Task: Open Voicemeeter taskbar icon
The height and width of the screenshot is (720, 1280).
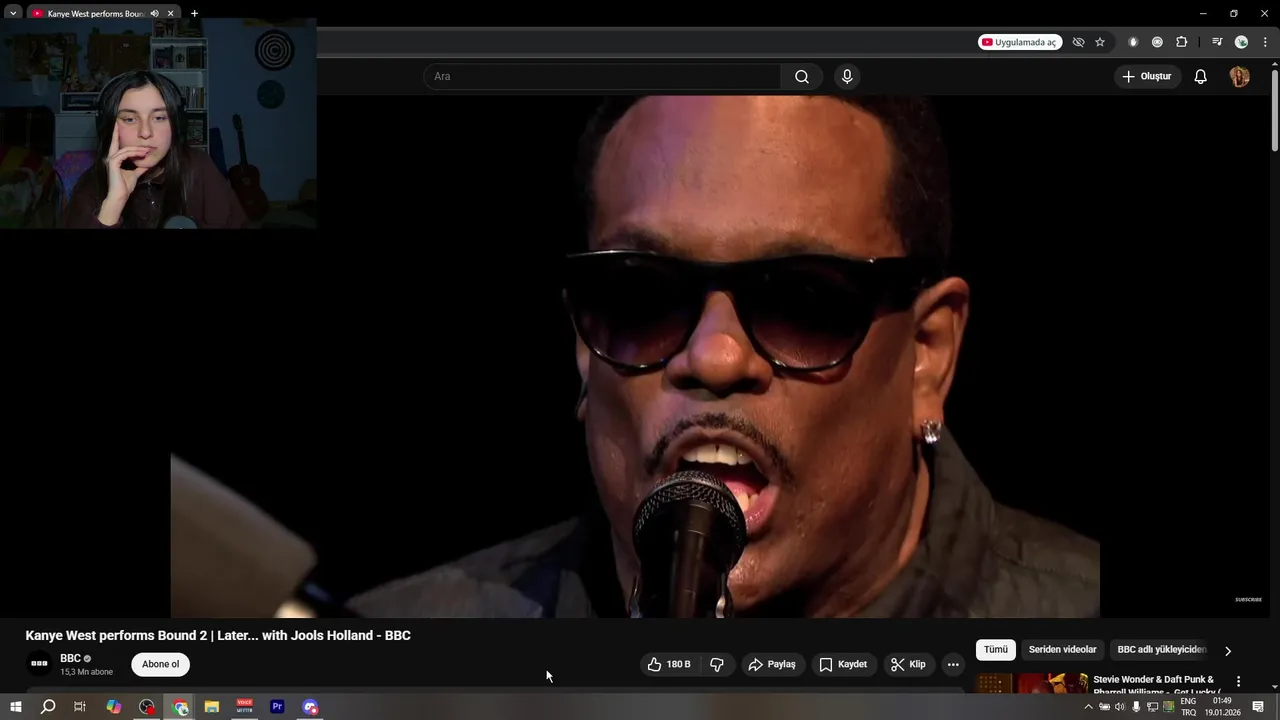Action: pyautogui.click(x=245, y=707)
